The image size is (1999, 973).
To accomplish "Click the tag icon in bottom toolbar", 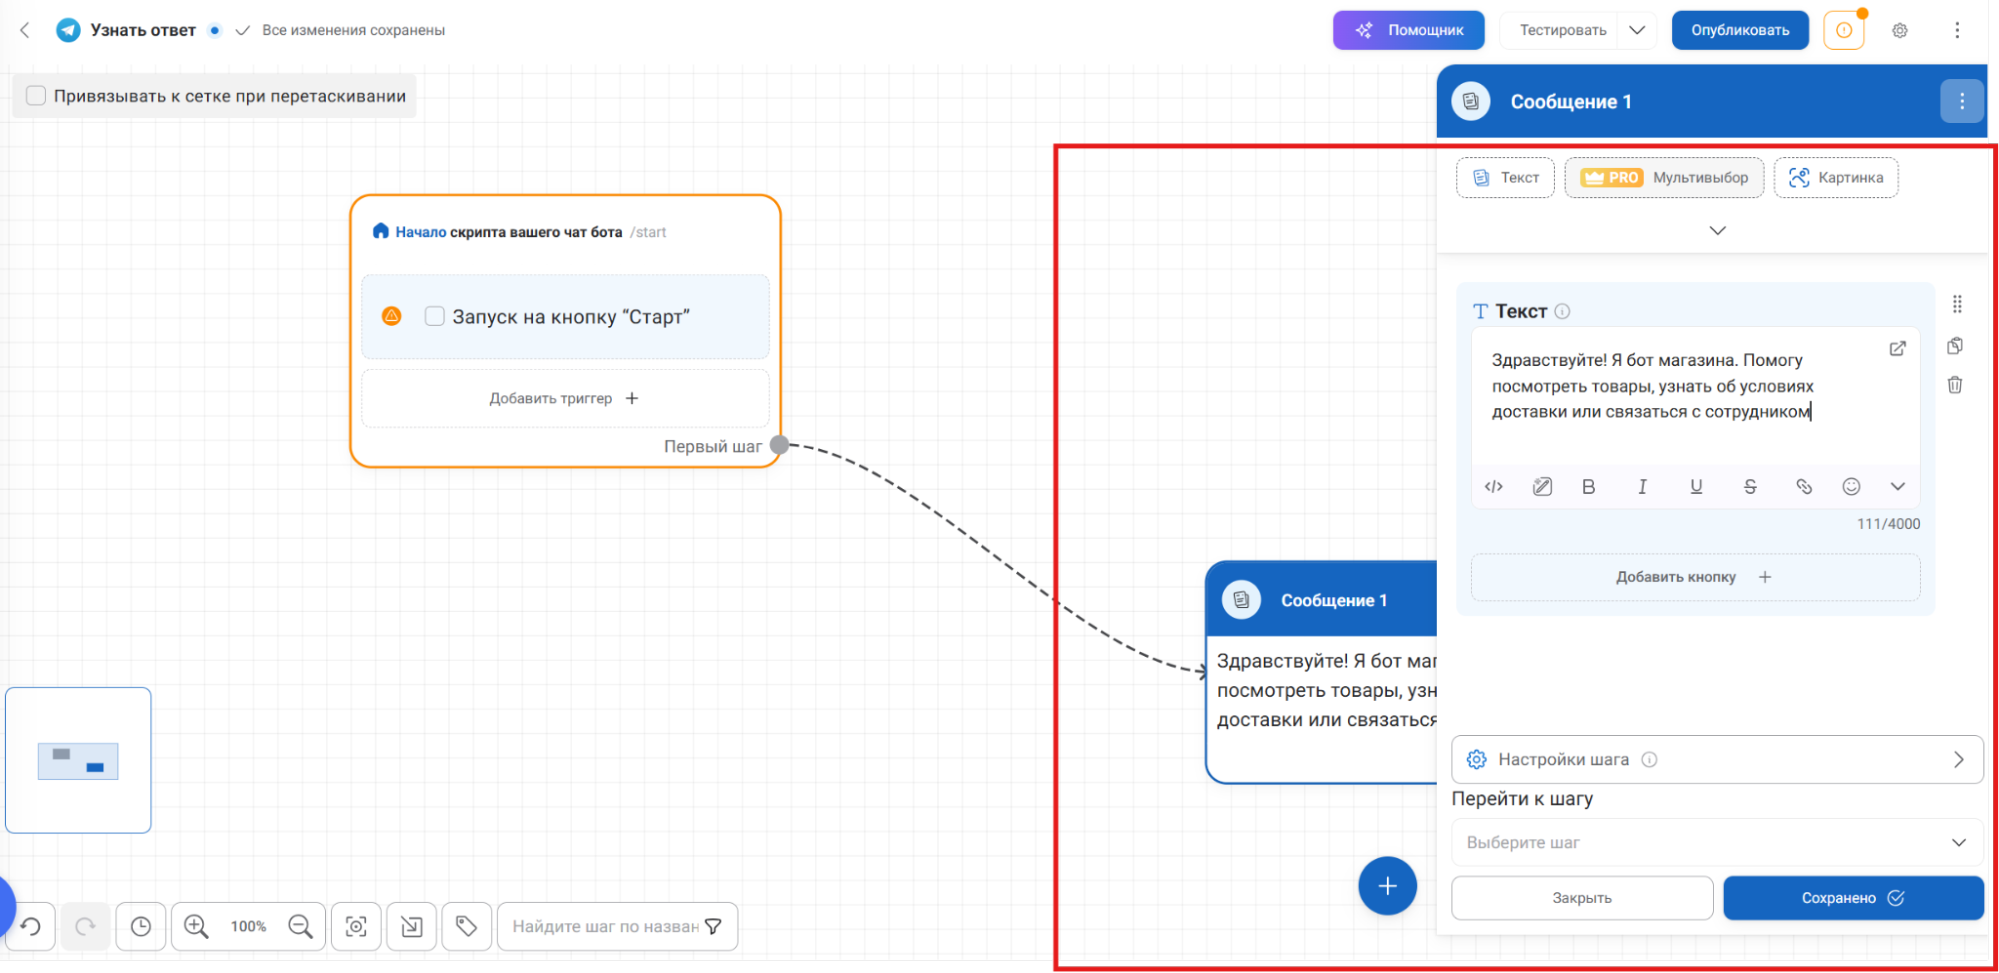I will coord(466,927).
